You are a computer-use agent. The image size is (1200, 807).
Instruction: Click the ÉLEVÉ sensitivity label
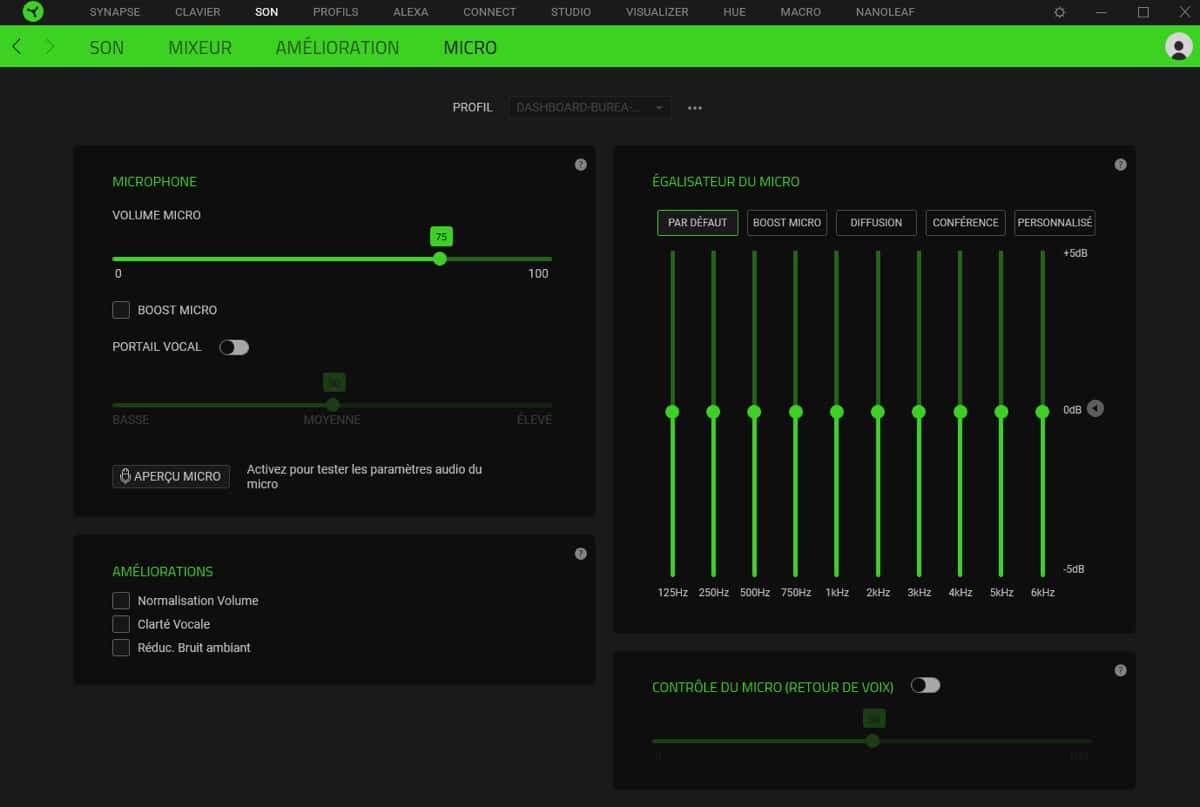(x=534, y=420)
